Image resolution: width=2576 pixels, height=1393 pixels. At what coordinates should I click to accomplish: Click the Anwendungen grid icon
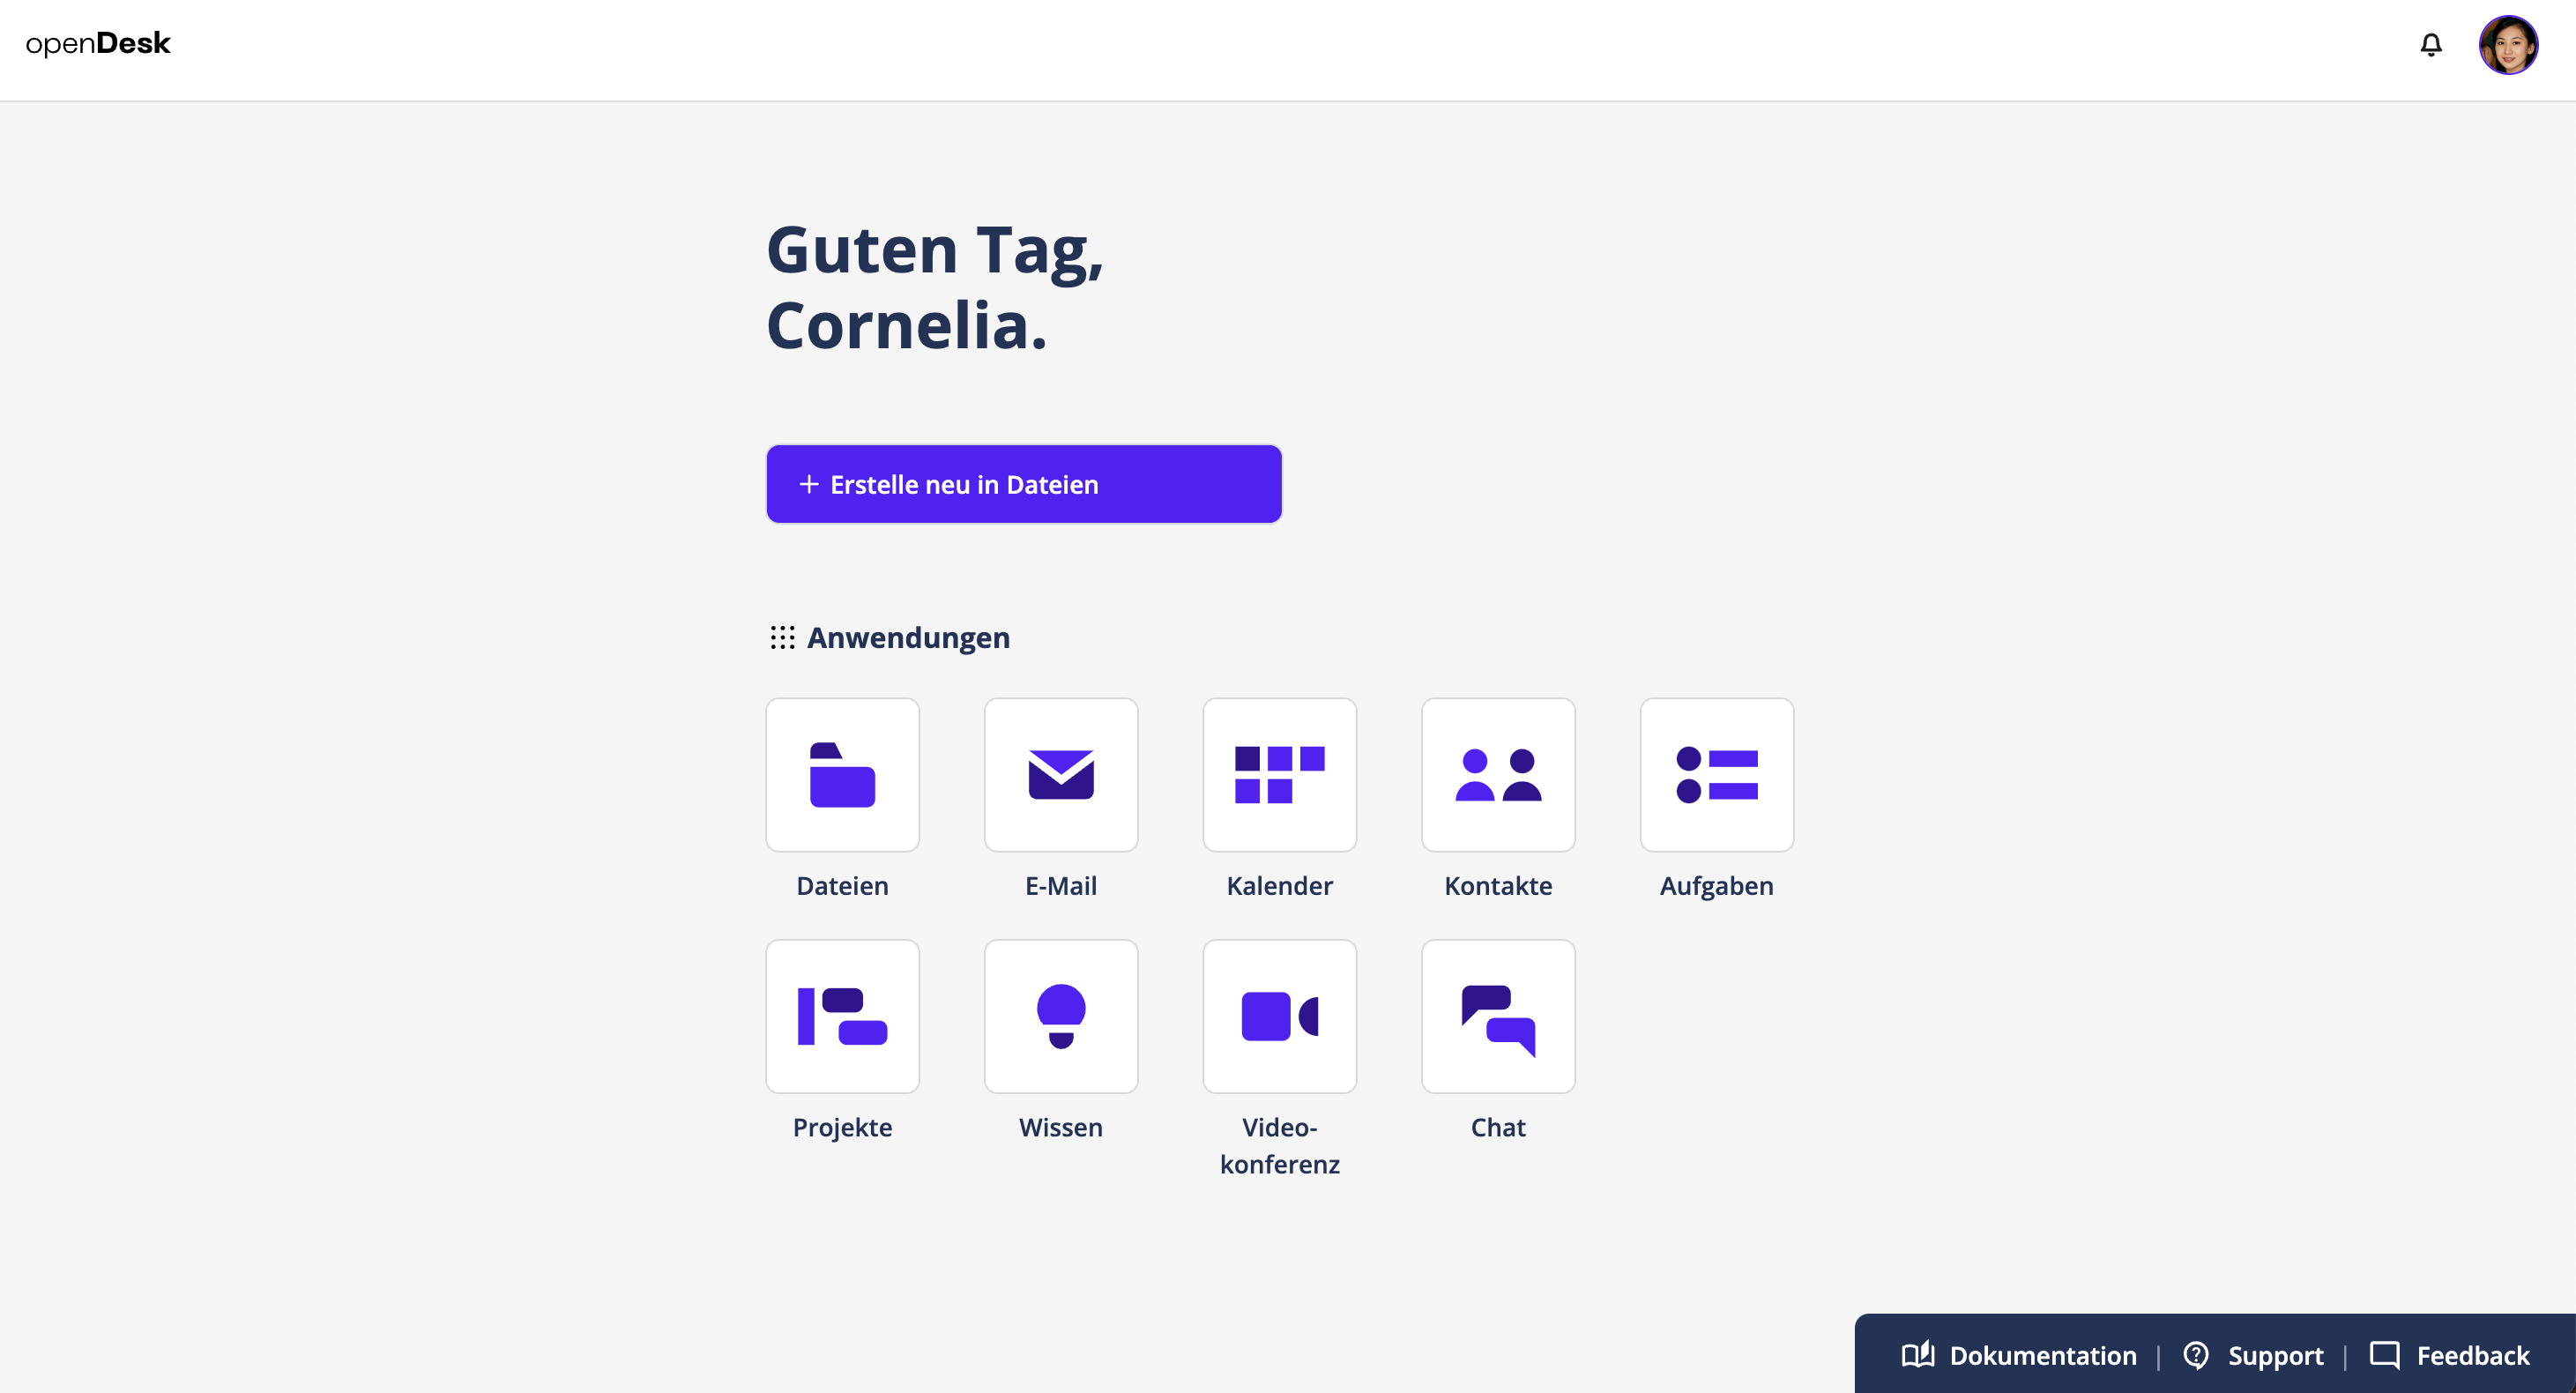tap(782, 638)
